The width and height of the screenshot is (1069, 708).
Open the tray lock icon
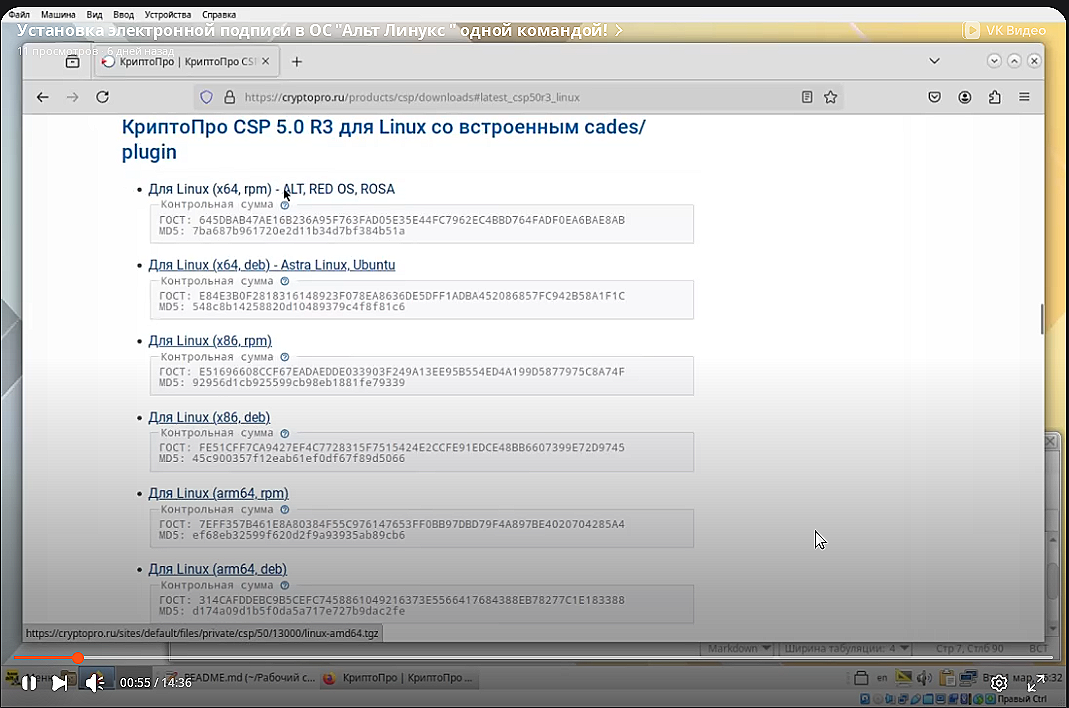click(x=861, y=678)
